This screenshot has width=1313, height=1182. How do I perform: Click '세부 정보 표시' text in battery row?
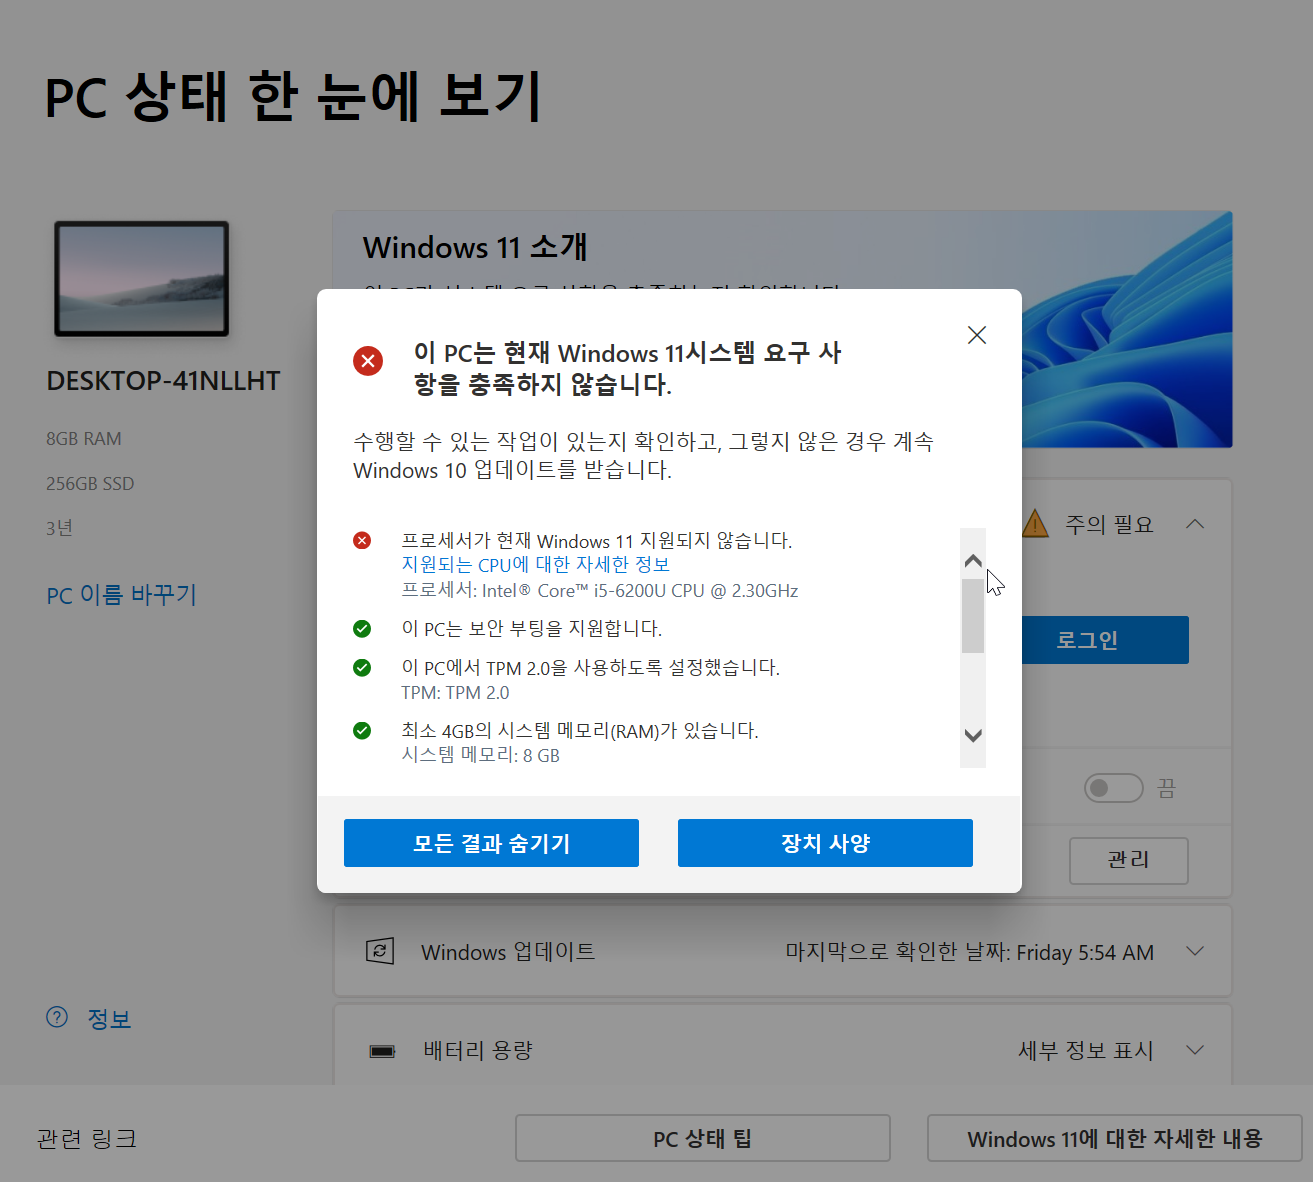[x=1086, y=1050]
